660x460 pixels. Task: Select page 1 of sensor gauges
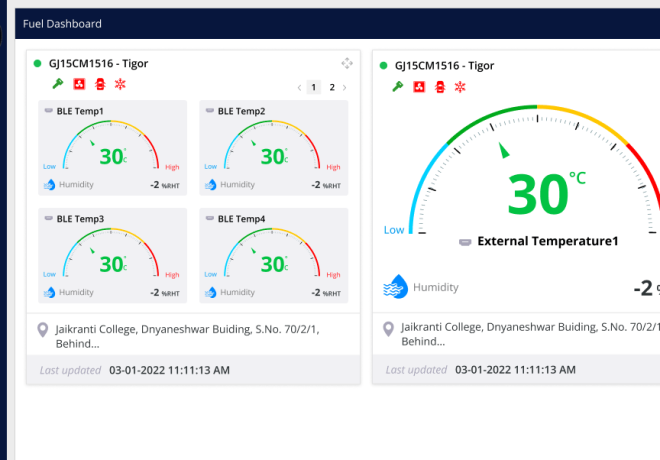point(313,88)
